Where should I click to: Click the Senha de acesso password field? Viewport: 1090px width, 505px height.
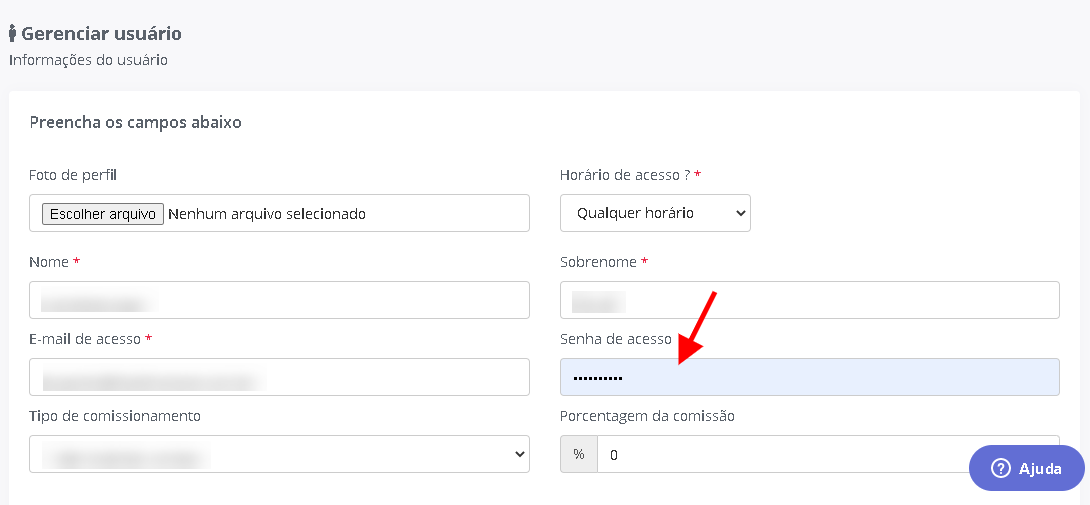(810, 377)
